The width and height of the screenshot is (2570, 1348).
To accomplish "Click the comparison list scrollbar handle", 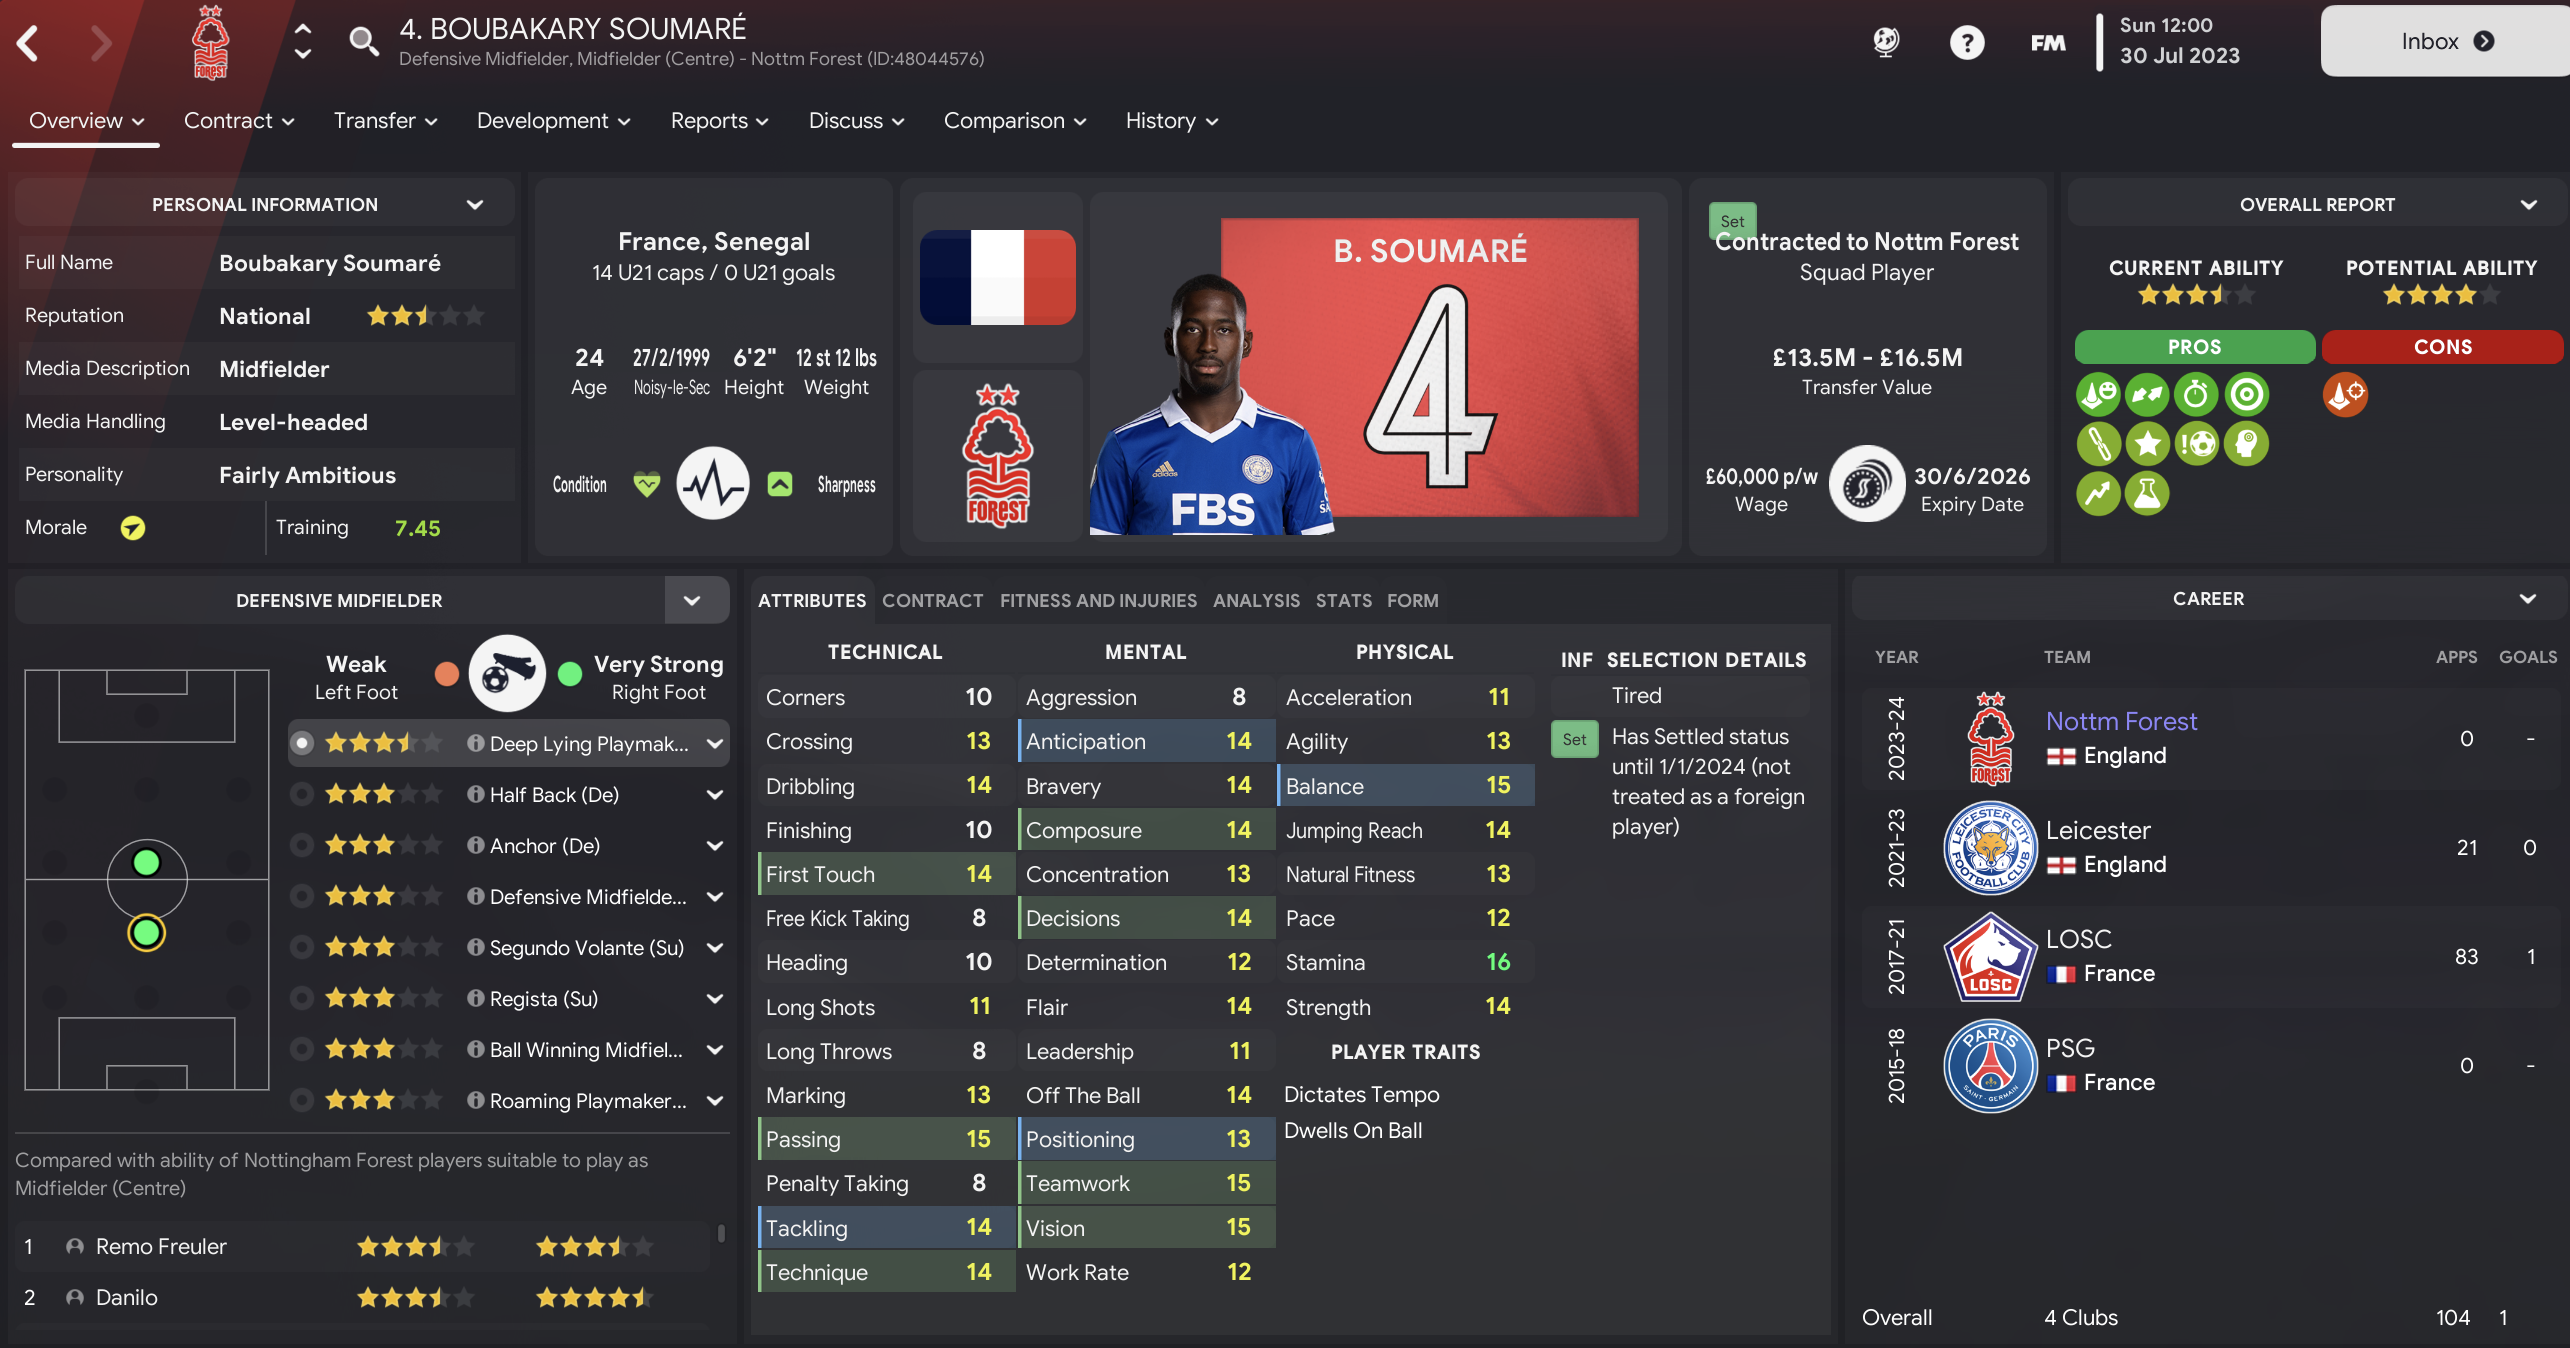I will click(x=721, y=1233).
